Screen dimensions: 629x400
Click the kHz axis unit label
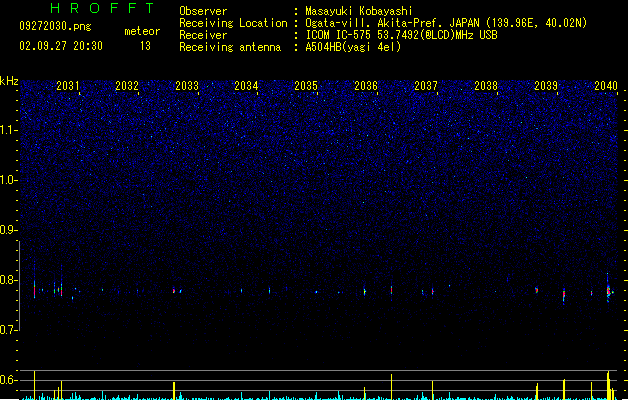9,81
